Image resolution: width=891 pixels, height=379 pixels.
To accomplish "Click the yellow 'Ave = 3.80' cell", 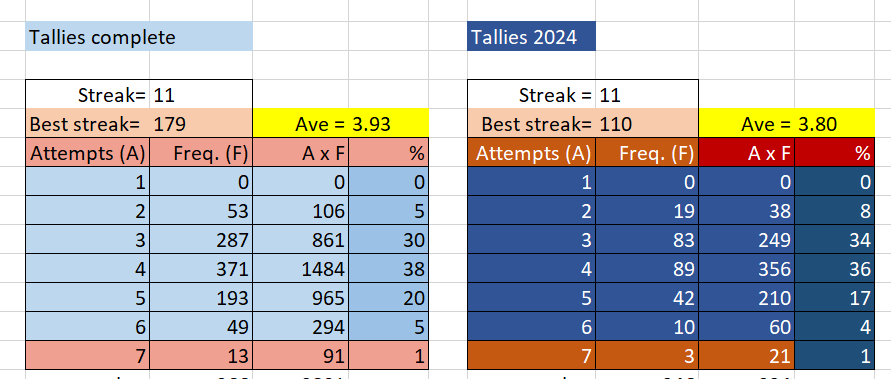I will 786,123.
